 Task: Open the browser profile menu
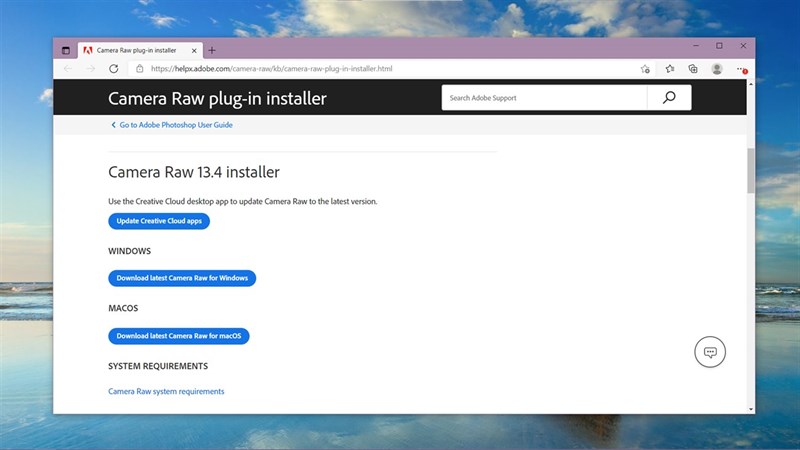[x=717, y=68]
